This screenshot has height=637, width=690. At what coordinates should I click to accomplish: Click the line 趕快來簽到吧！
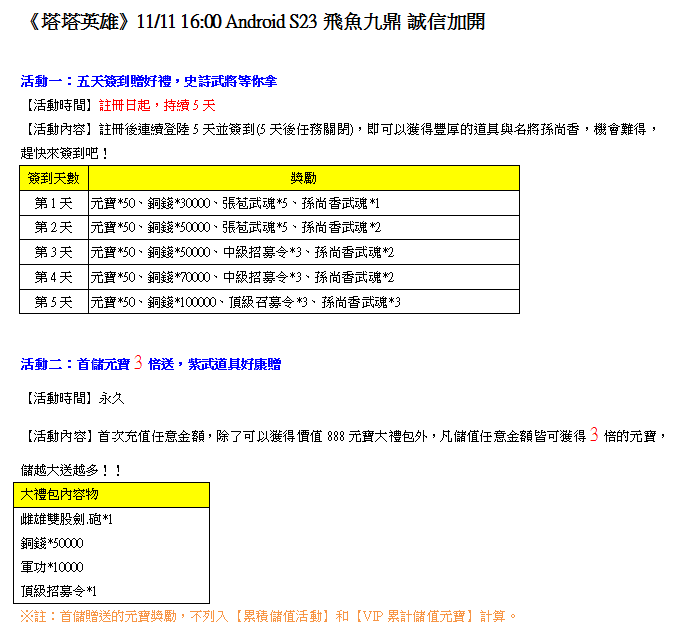(64, 153)
